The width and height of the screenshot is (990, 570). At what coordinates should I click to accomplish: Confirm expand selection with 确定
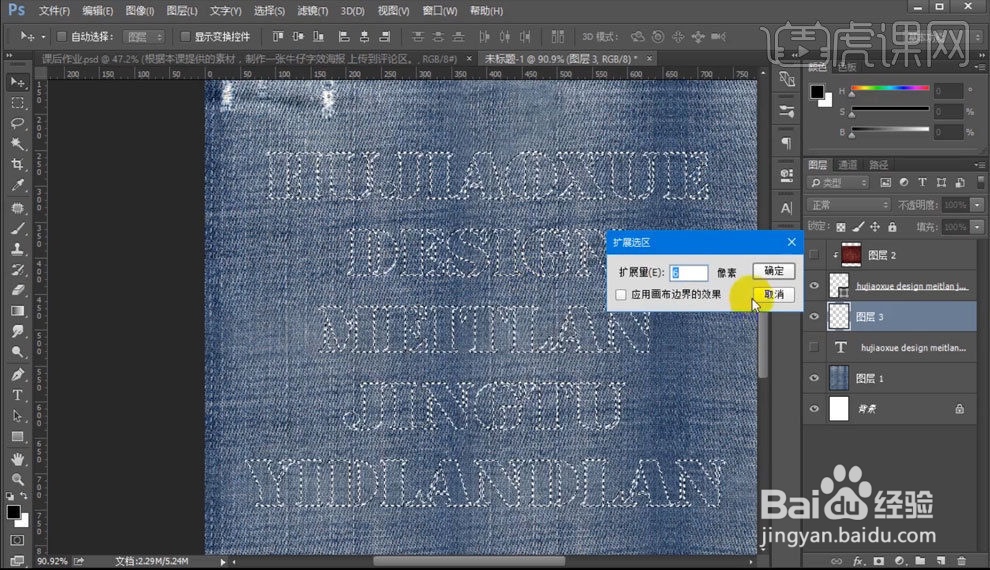773,271
